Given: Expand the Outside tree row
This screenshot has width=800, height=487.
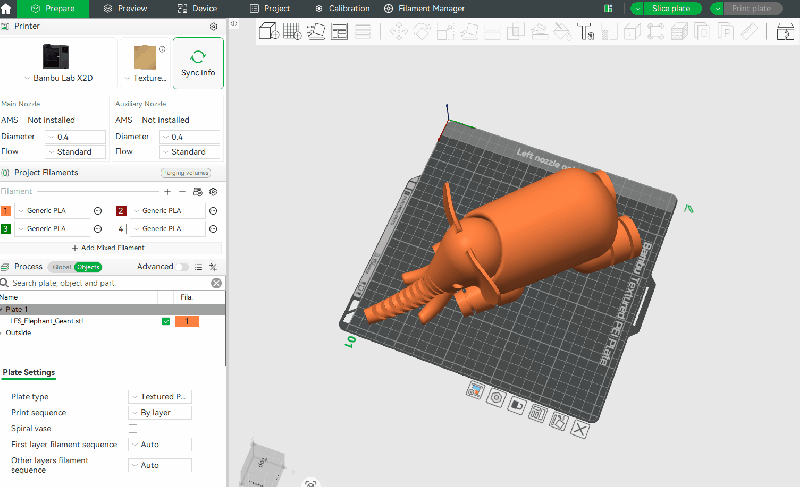Looking at the screenshot, I should click(2, 332).
